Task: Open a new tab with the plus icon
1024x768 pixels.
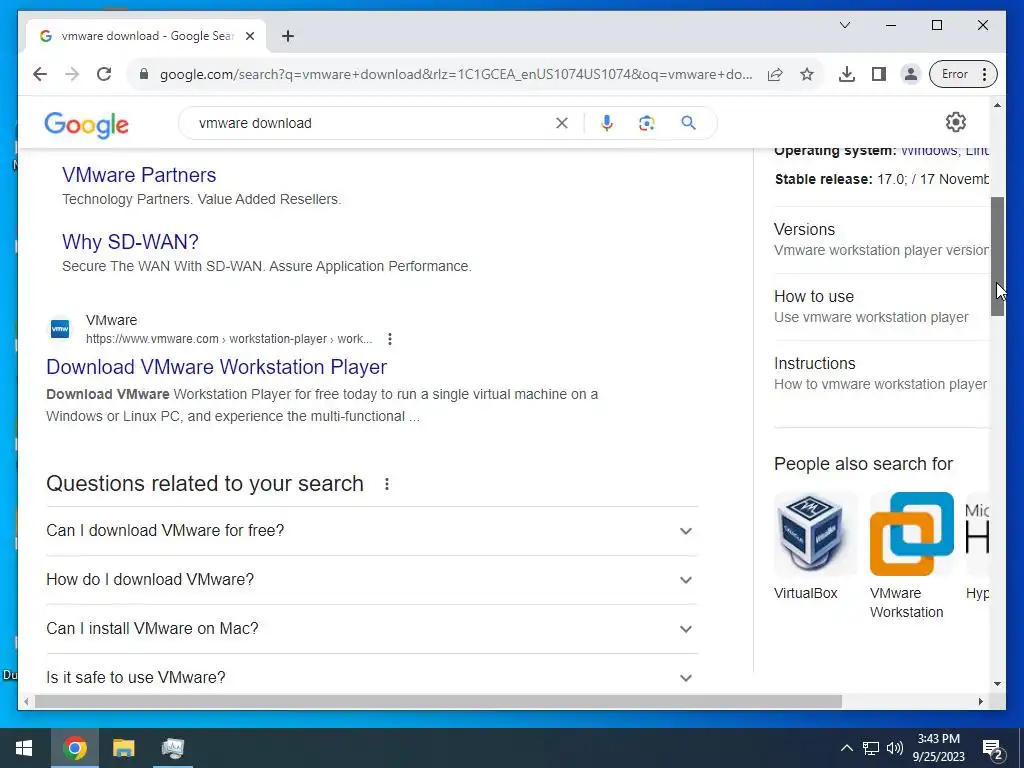Action: click(x=288, y=36)
